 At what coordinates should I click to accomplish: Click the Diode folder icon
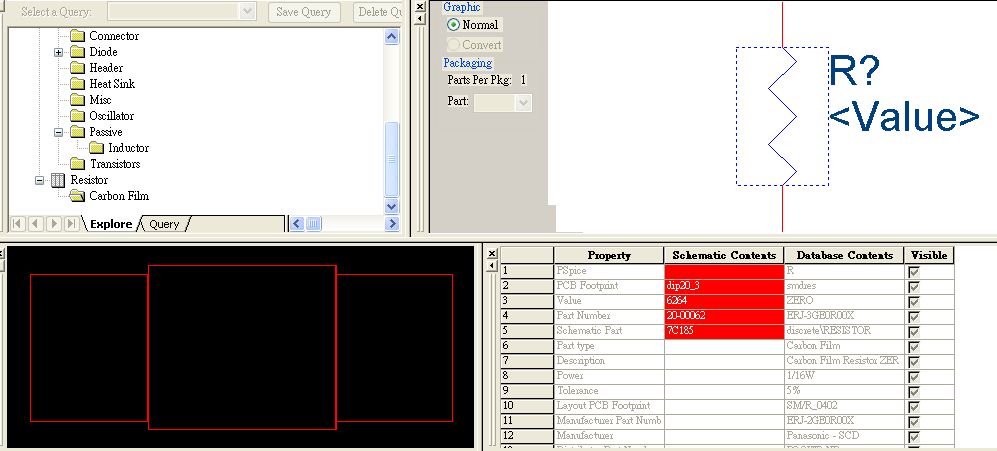78,52
